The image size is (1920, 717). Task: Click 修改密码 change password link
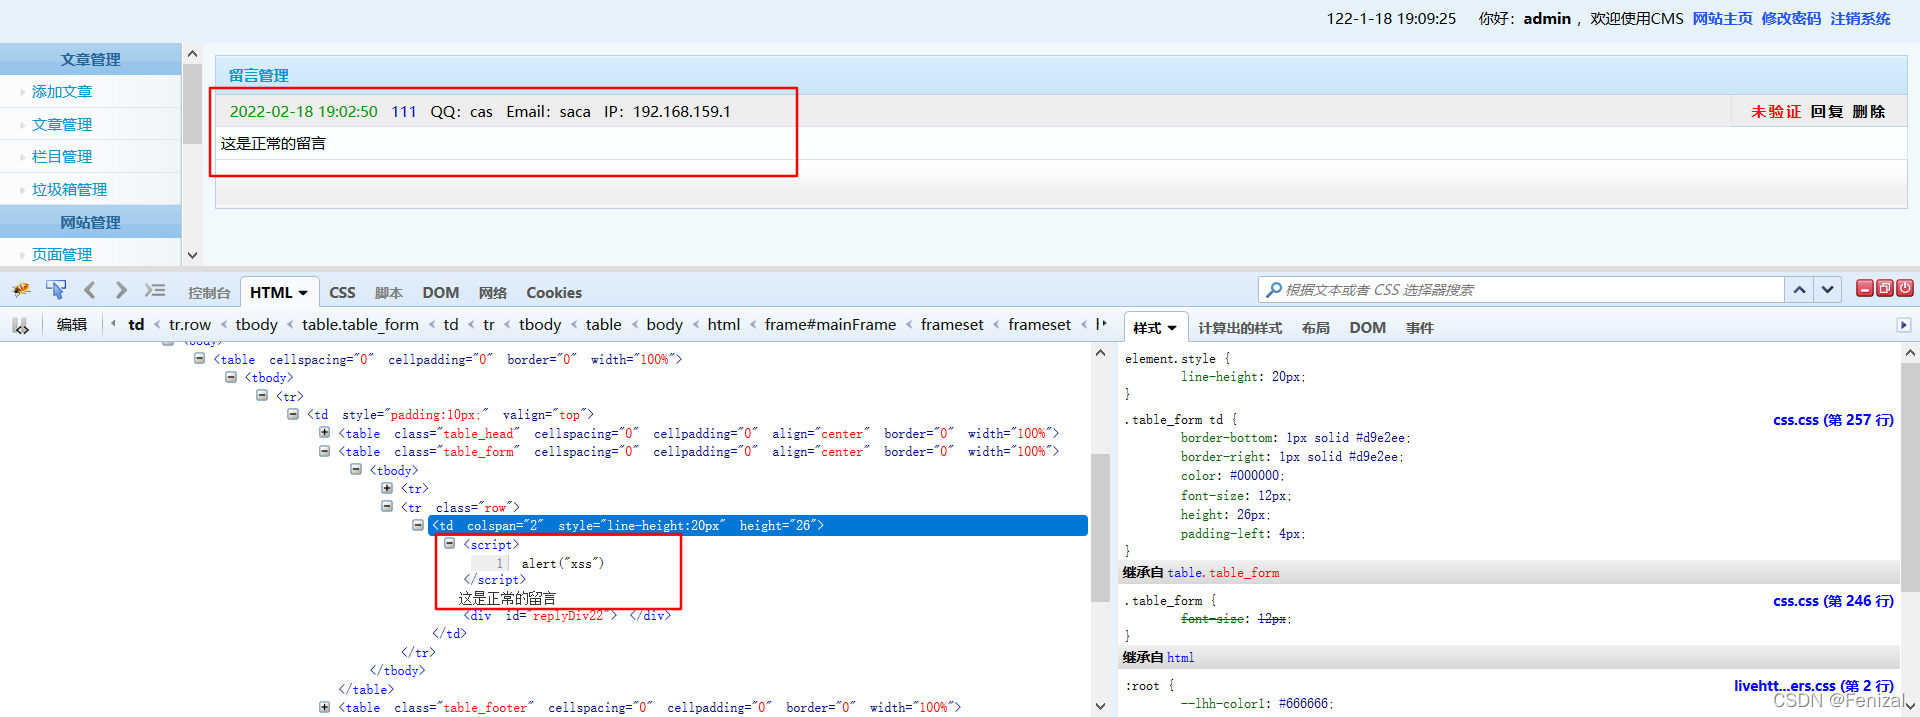(x=1791, y=19)
